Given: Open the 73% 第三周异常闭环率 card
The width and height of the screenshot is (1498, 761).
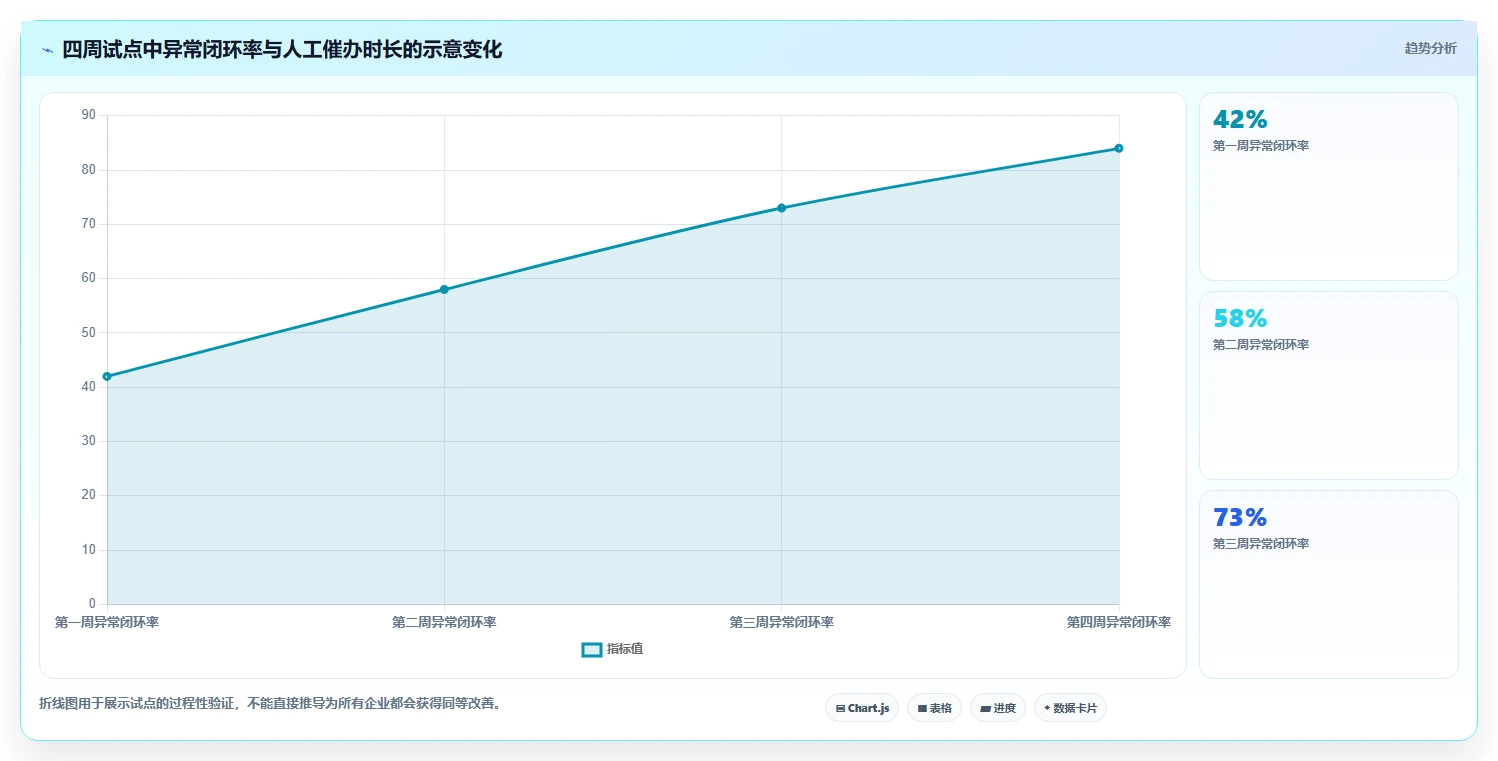Looking at the screenshot, I should point(1328,584).
